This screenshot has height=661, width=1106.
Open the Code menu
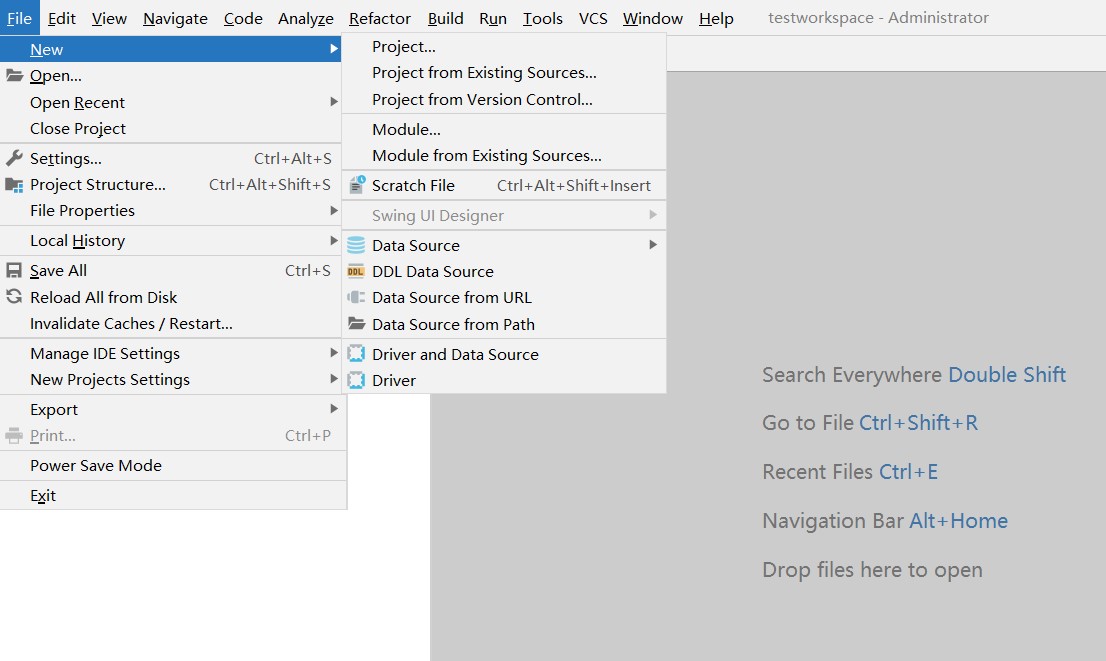(x=243, y=18)
